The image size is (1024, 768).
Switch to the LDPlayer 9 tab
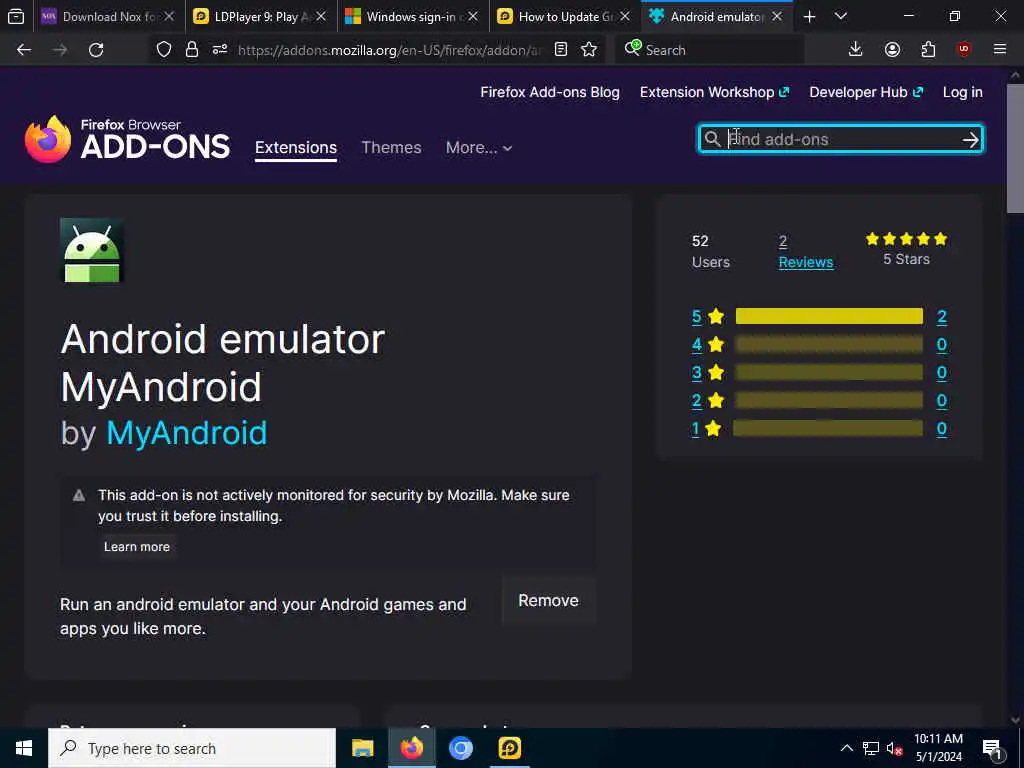(261, 16)
